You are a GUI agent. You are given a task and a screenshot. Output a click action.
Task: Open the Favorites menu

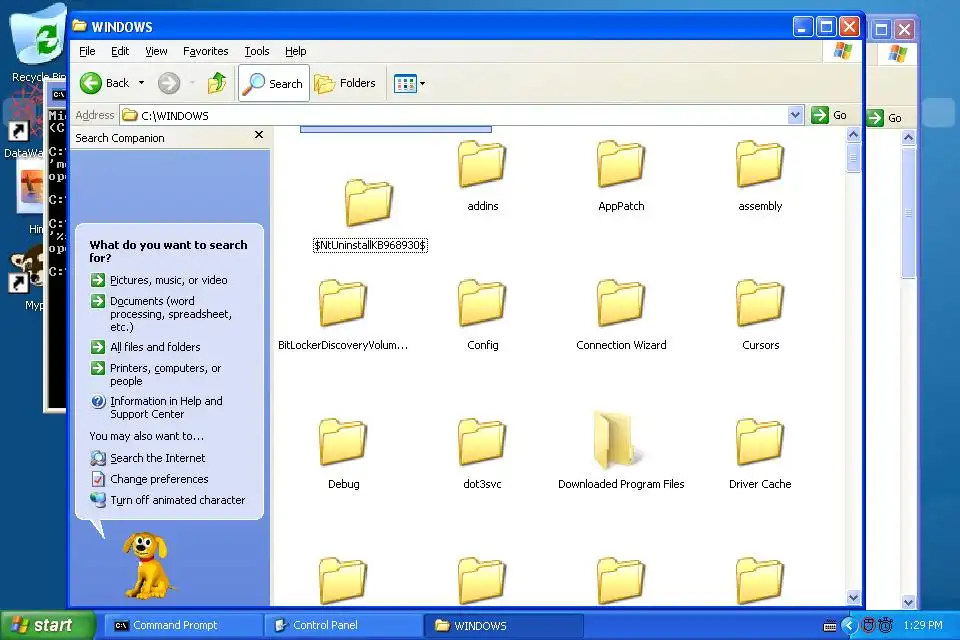tap(206, 51)
